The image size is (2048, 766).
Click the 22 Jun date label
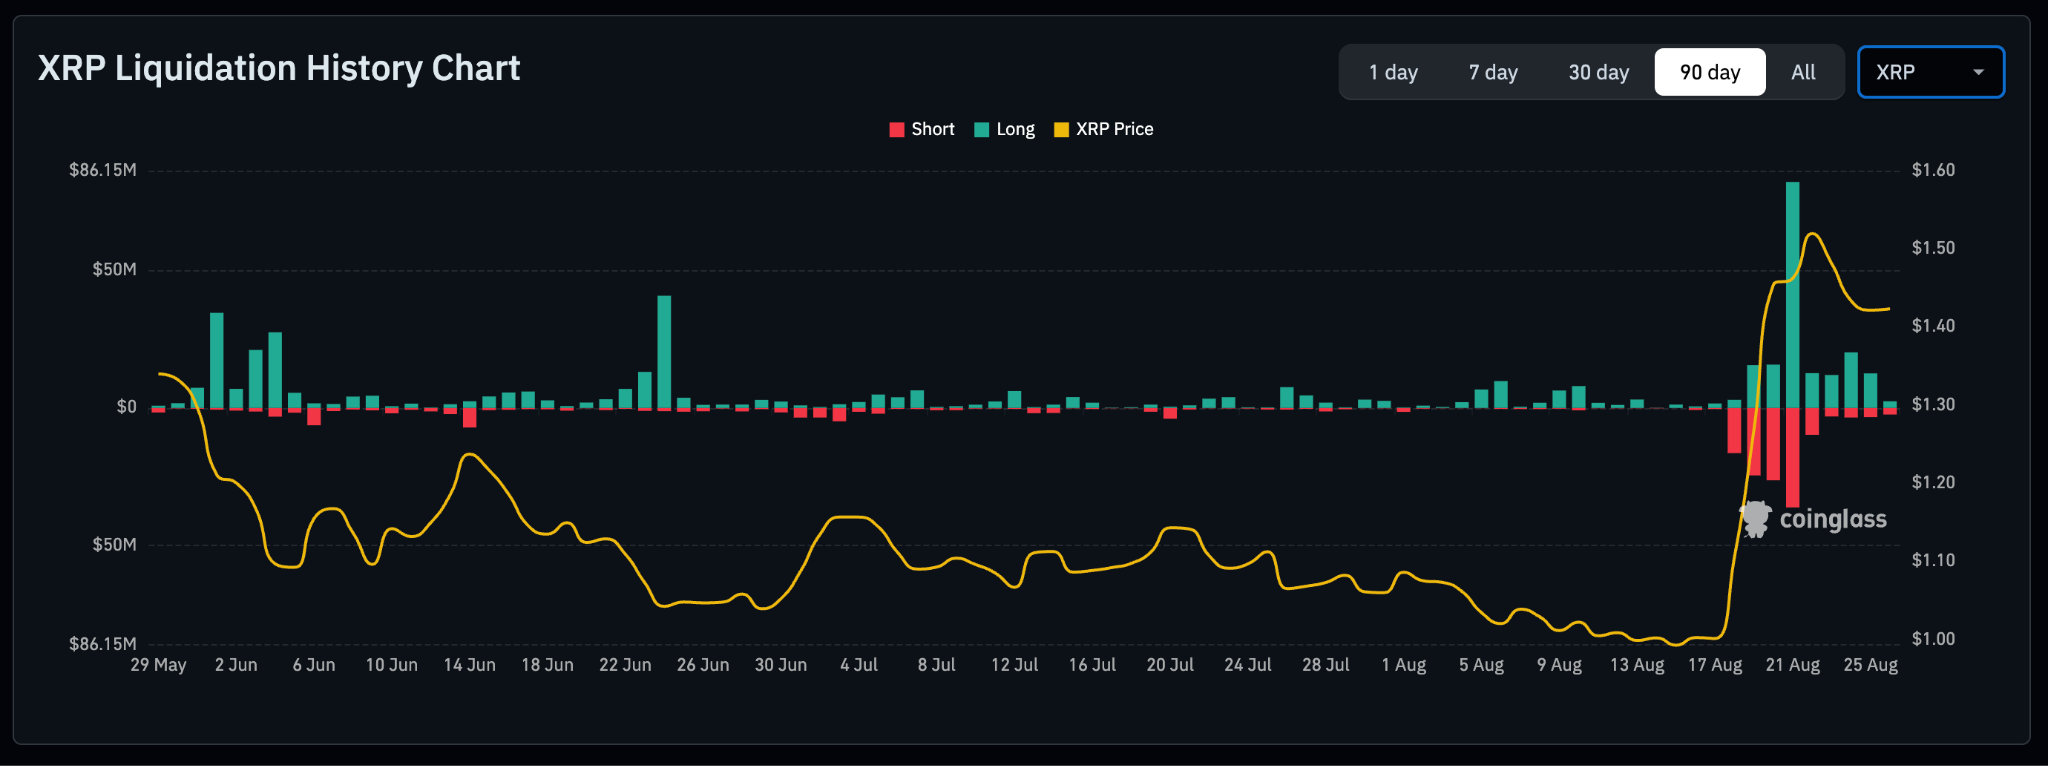(x=625, y=665)
